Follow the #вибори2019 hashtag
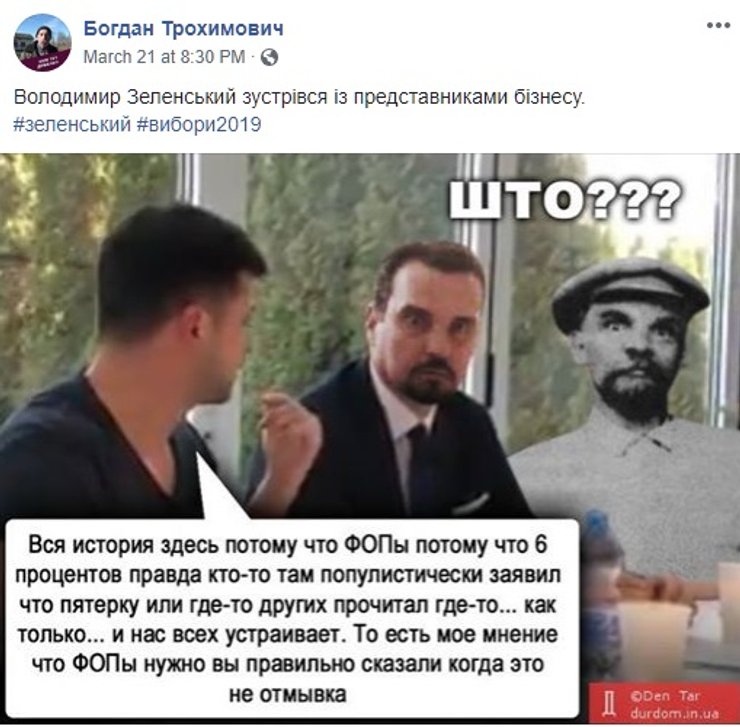This screenshot has height=727, width=740. (x=199, y=125)
